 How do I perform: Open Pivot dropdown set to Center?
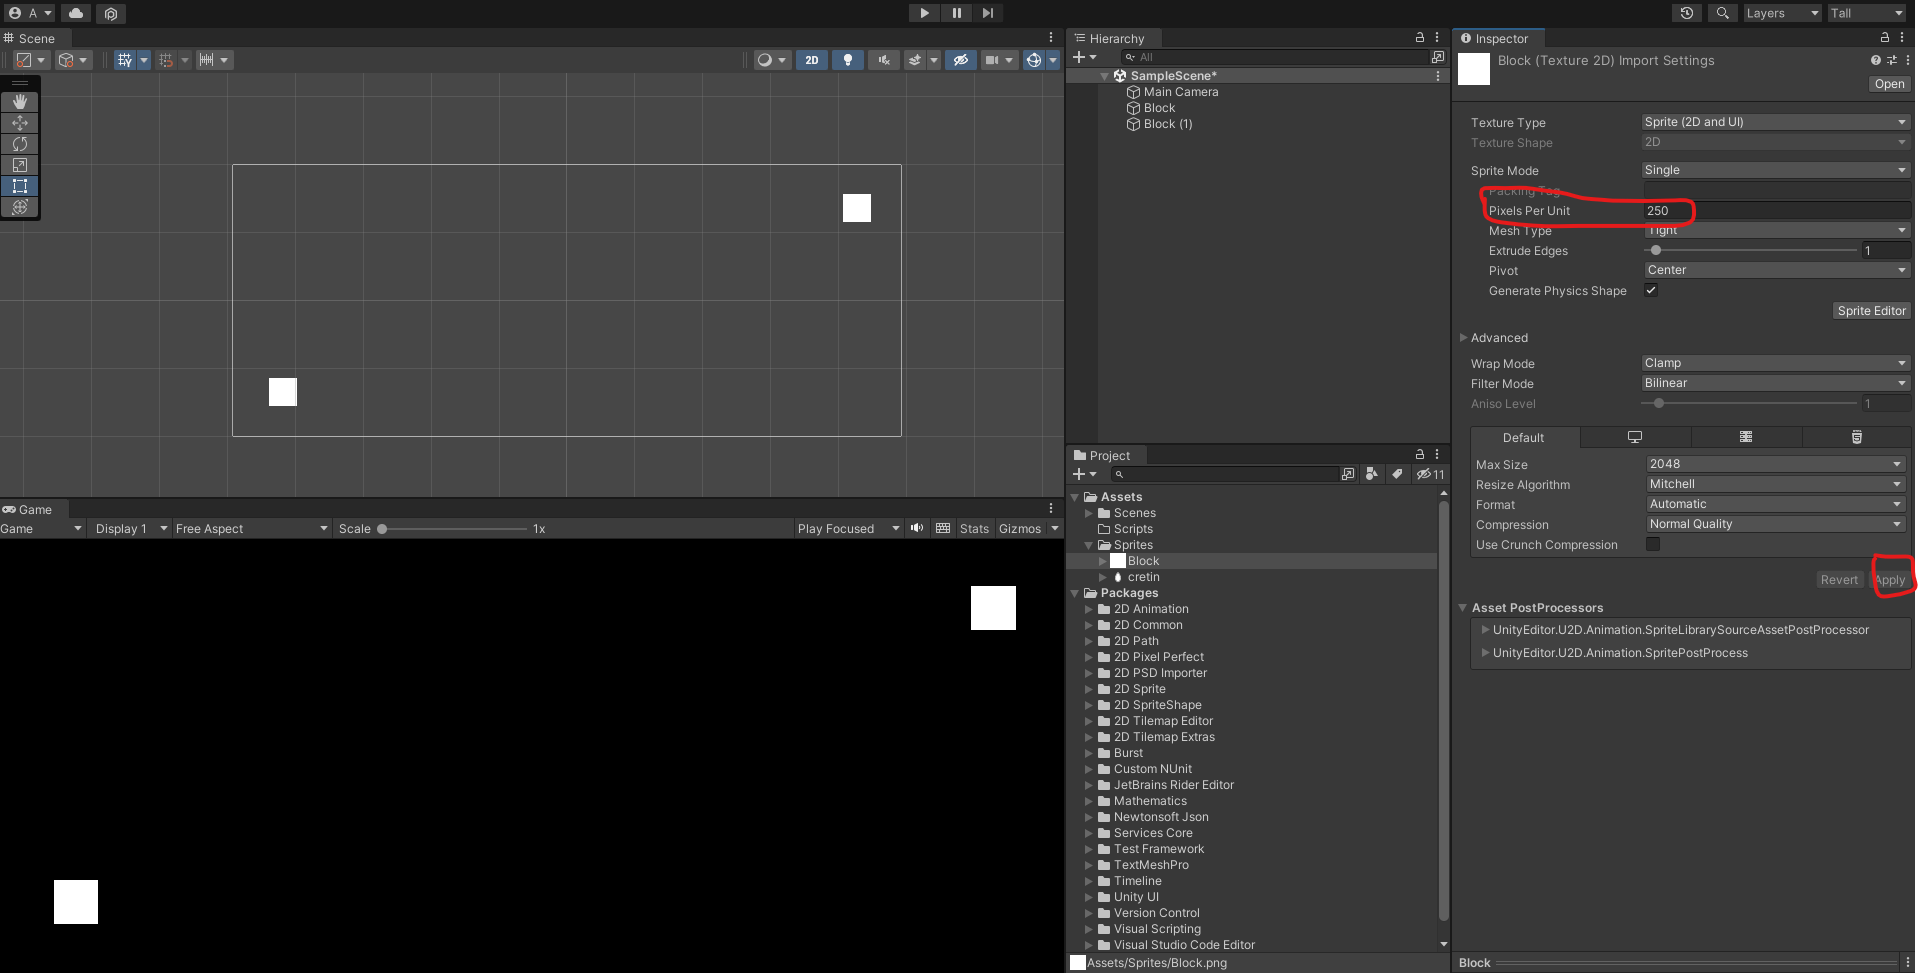point(1776,270)
